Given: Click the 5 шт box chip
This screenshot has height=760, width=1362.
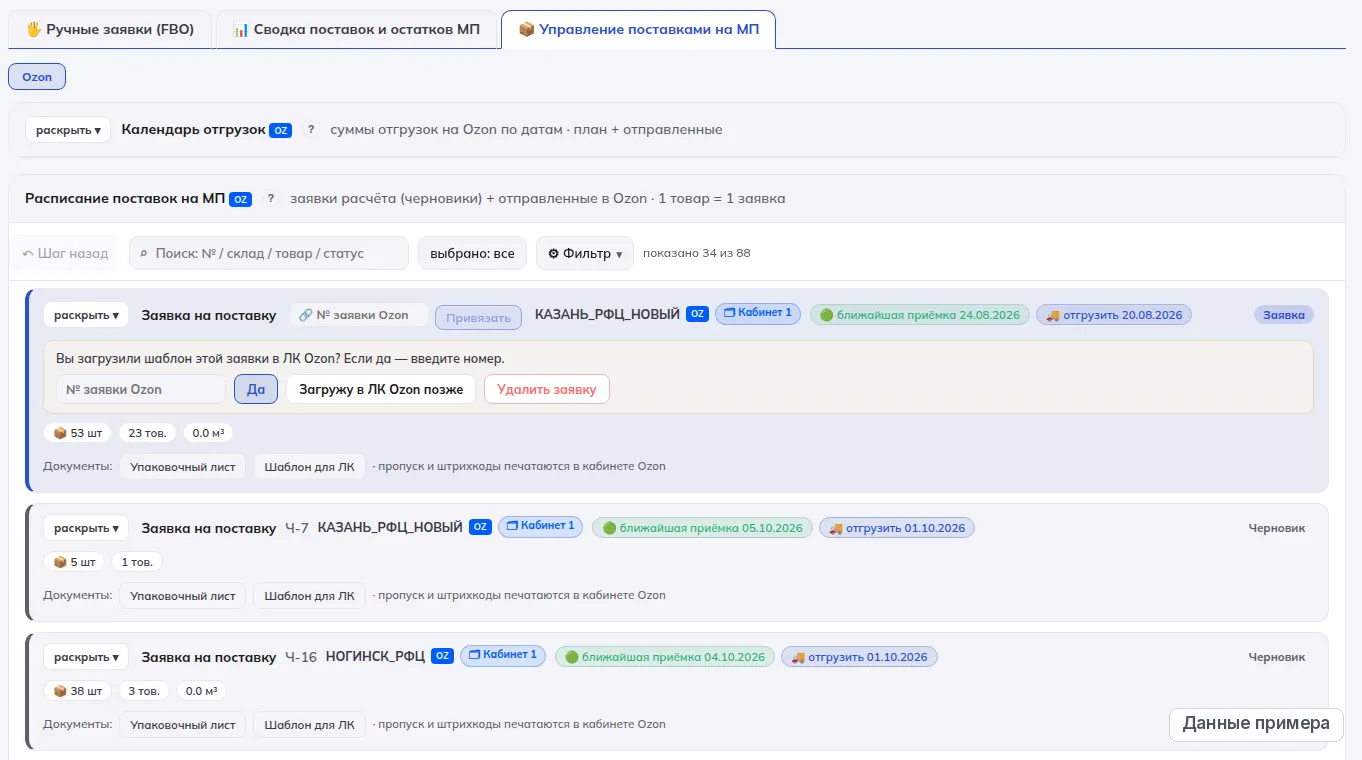Looking at the screenshot, I should tap(74, 562).
